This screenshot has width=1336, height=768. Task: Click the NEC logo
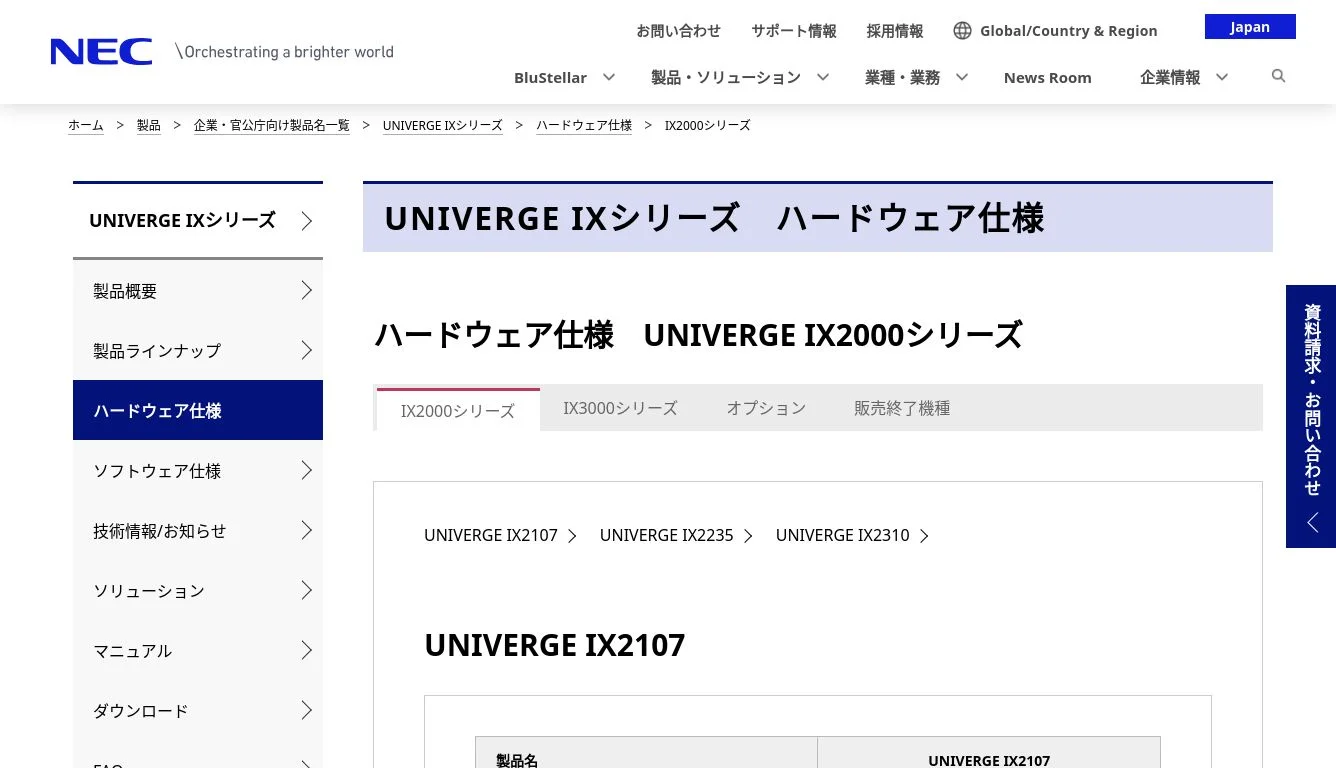click(101, 52)
